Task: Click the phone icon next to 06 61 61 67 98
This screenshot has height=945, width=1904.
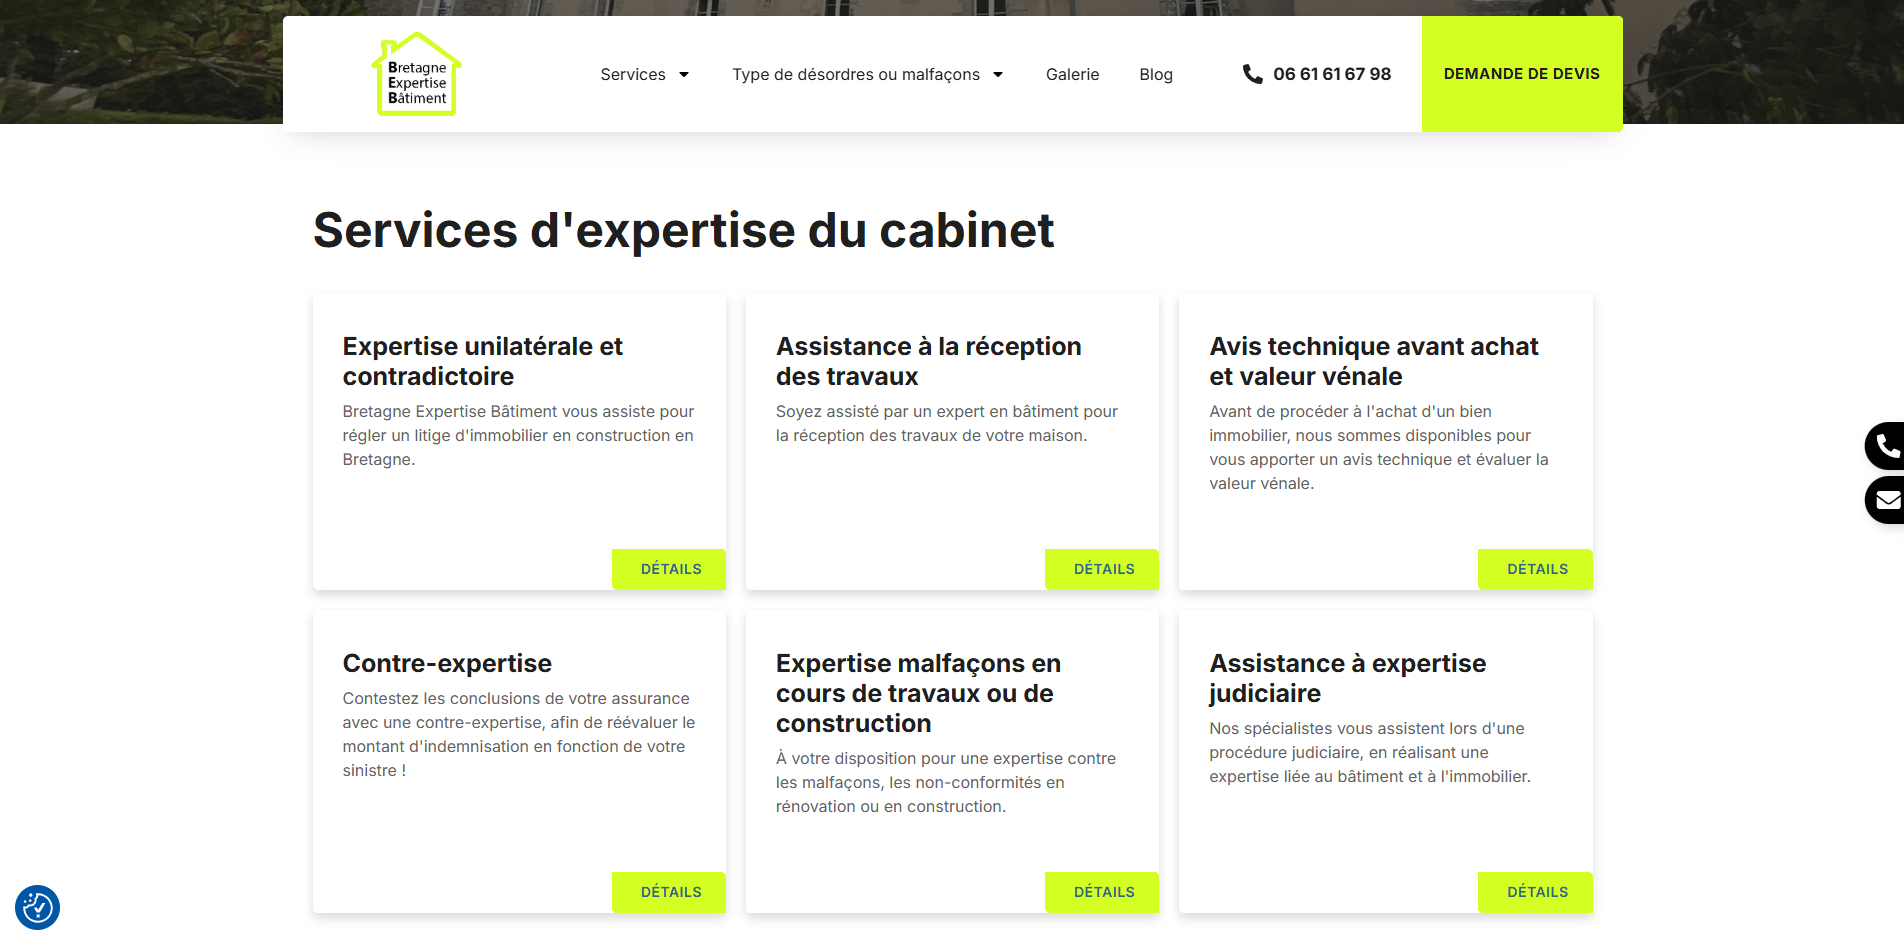Action: tap(1250, 73)
